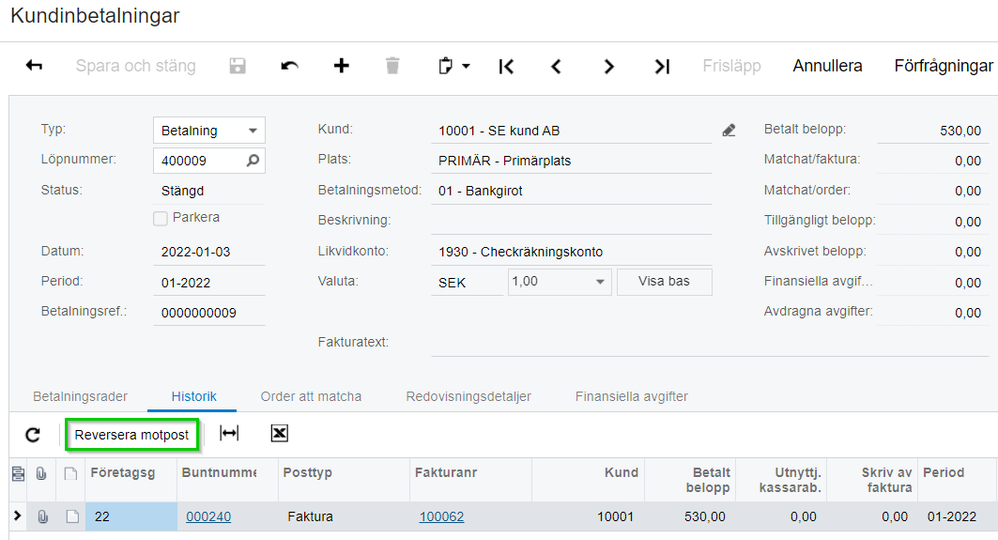Open note icon for row 000240
998x540 pixels.
[x=72, y=516]
